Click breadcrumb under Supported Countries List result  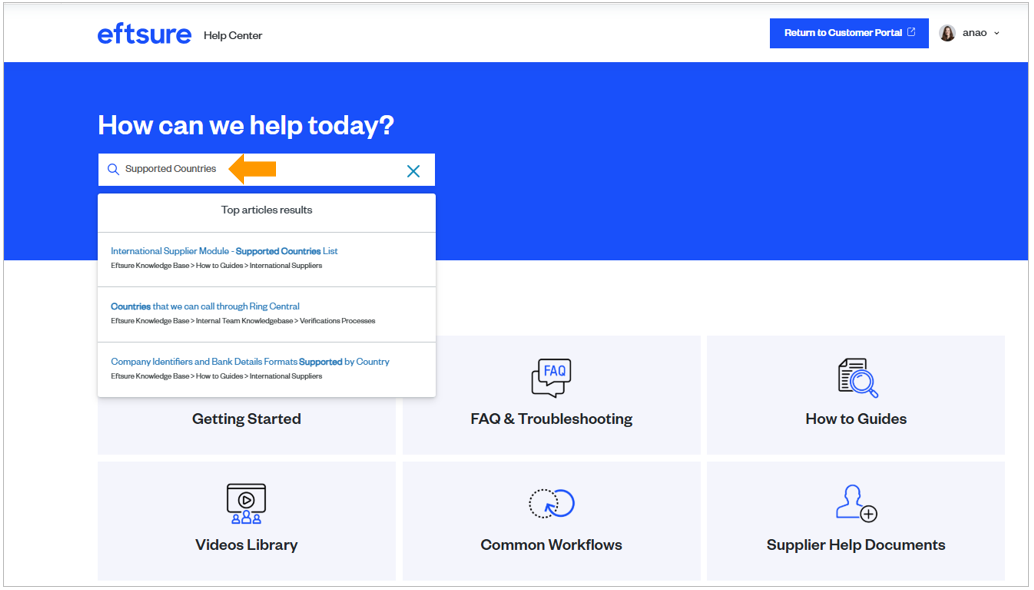216,266
